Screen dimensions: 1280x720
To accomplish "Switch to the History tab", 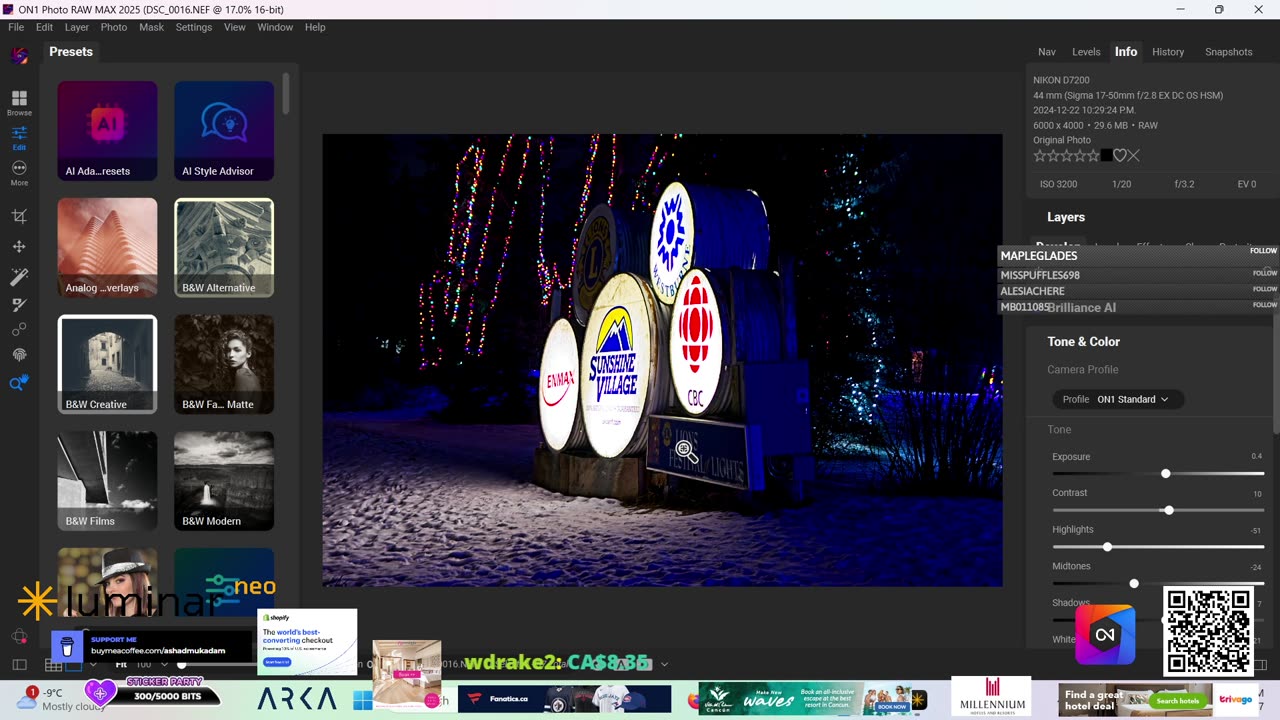I will point(1168,52).
